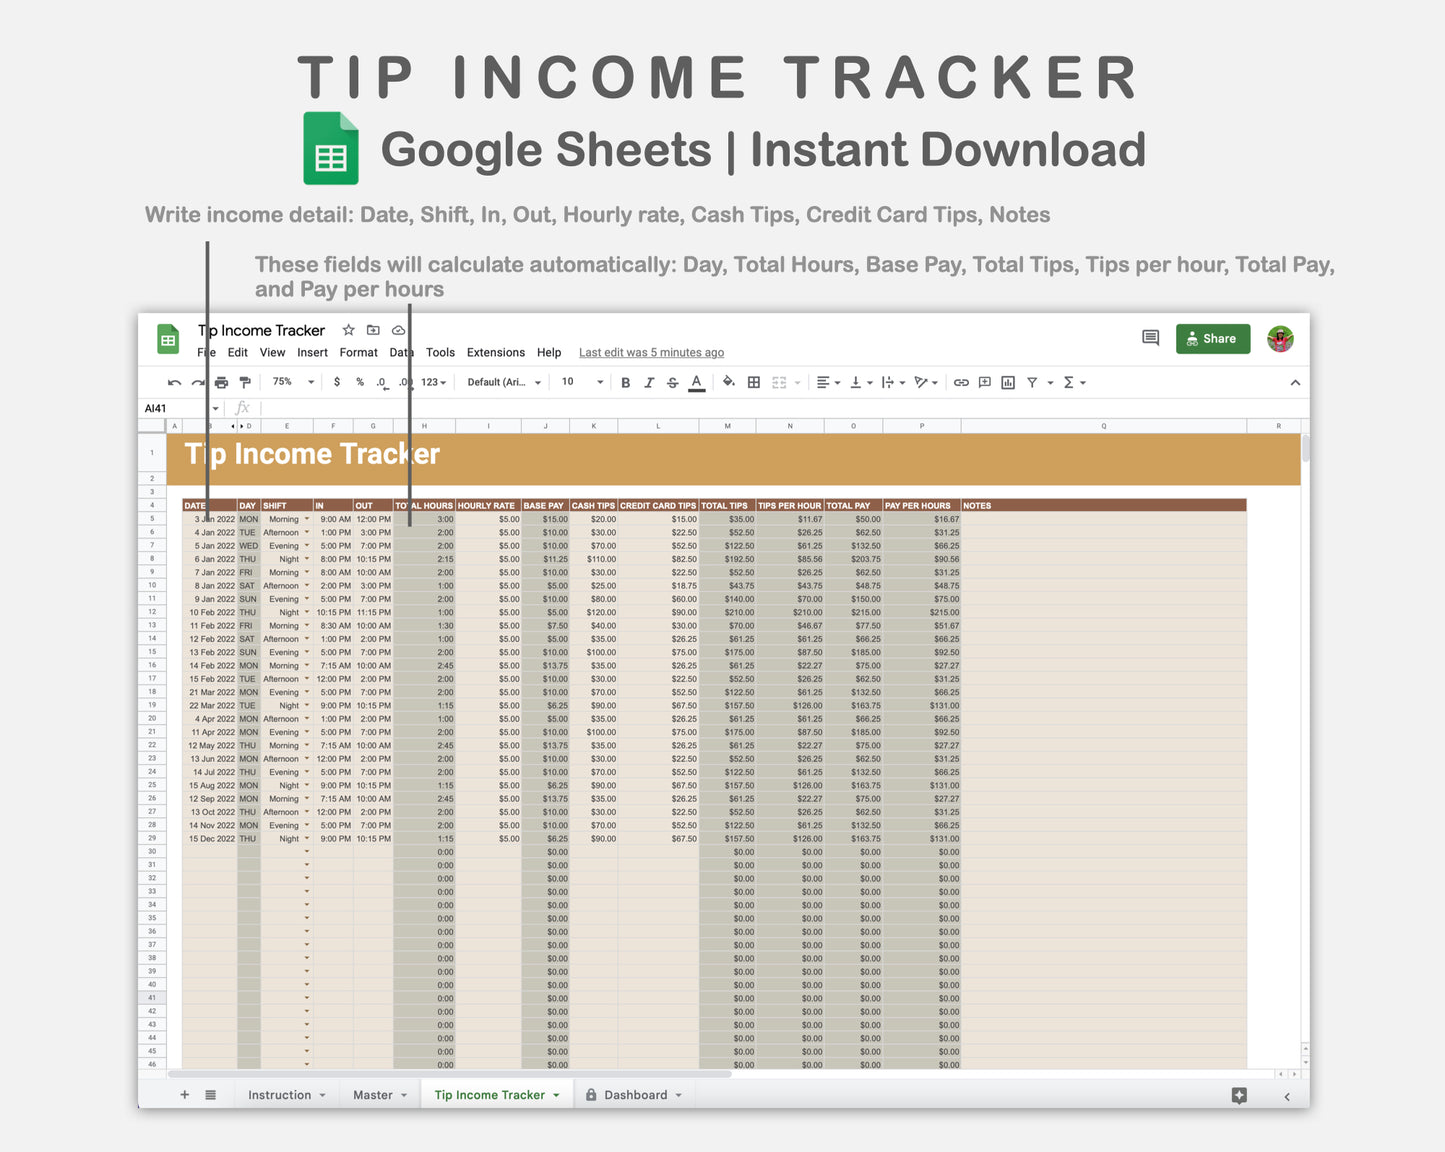Image resolution: width=1445 pixels, height=1152 pixels.
Task: Open version history via Last edit link
Action: [651, 352]
